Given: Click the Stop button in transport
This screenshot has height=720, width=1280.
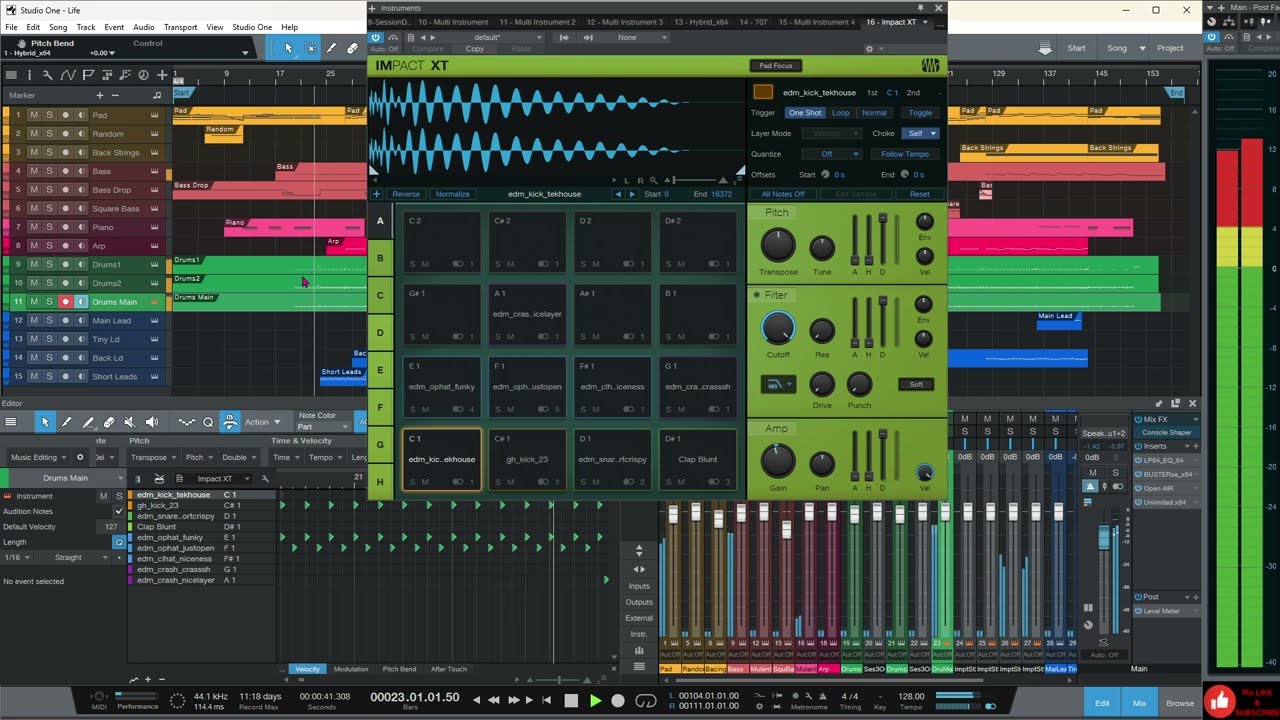Looking at the screenshot, I should pos(571,701).
